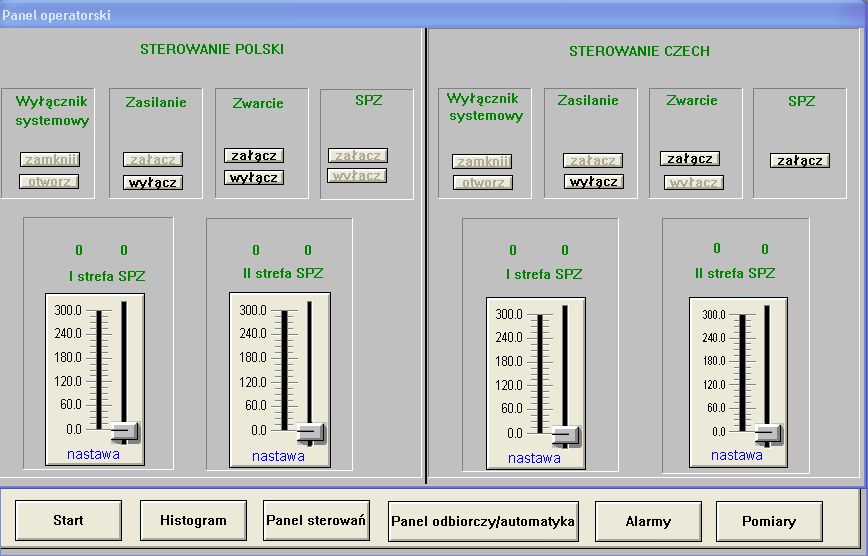The width and height of the screenshot is (868, 556).
Task: Click nastawa label under Czech II strefa slider
Action: pyautogui.click(x=737, y=455)
